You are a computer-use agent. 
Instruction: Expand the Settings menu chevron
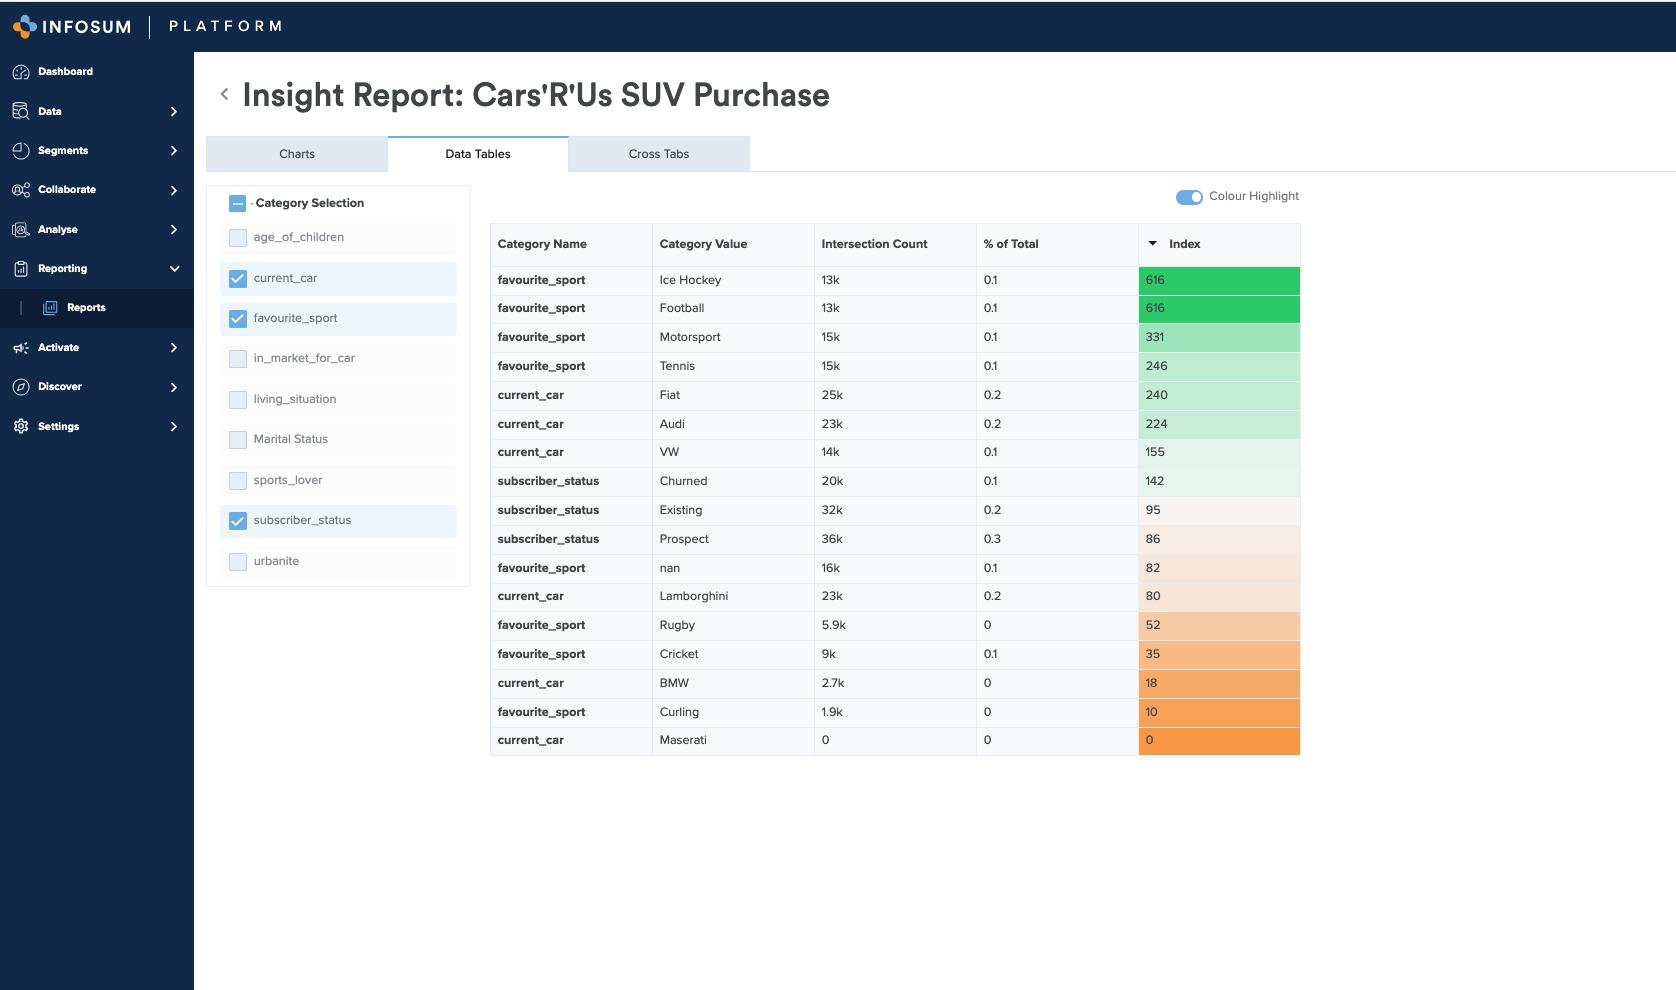[174, 427]
